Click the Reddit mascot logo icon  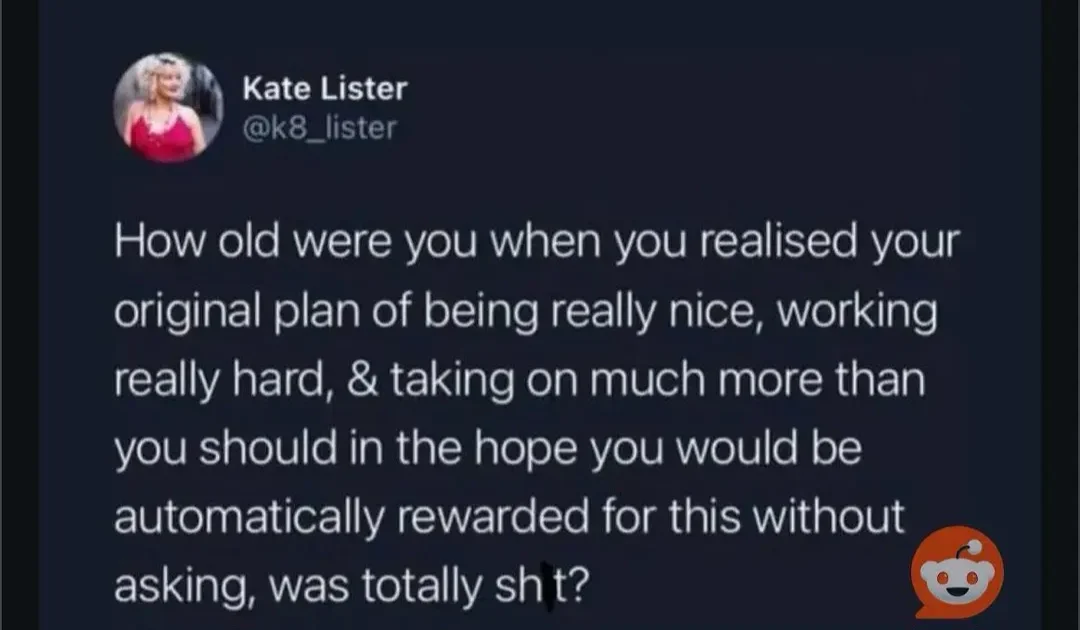point(957,572)
